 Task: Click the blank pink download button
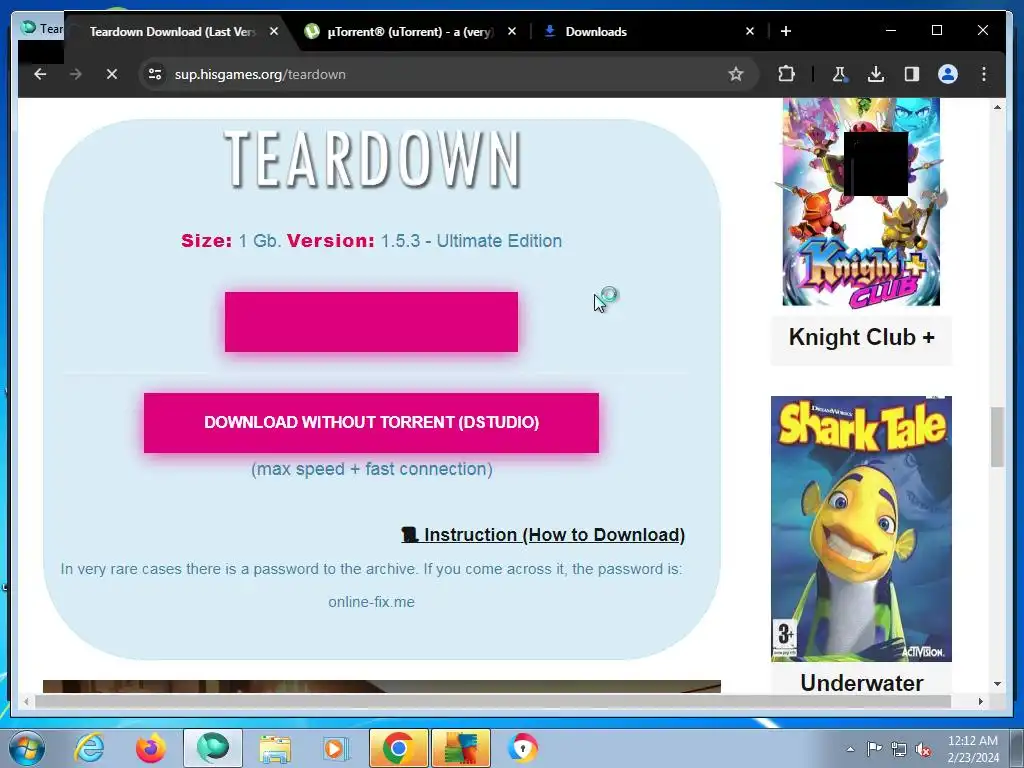[x=371, y=322]
